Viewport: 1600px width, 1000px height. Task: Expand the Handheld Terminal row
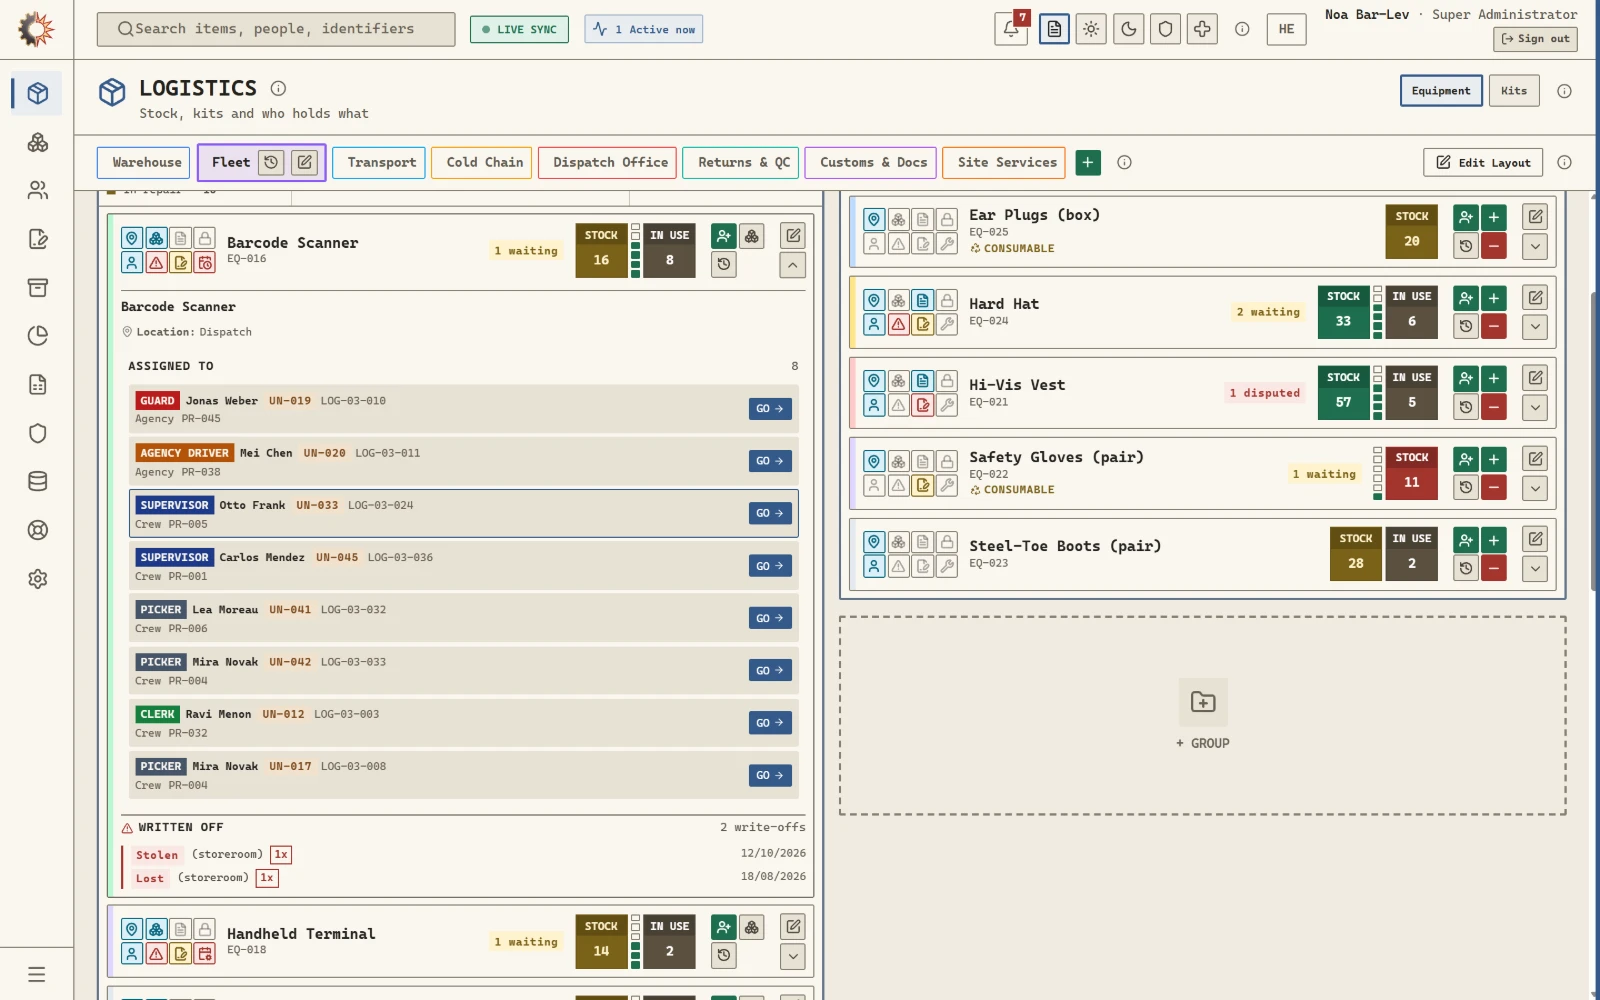click(792, 956)
